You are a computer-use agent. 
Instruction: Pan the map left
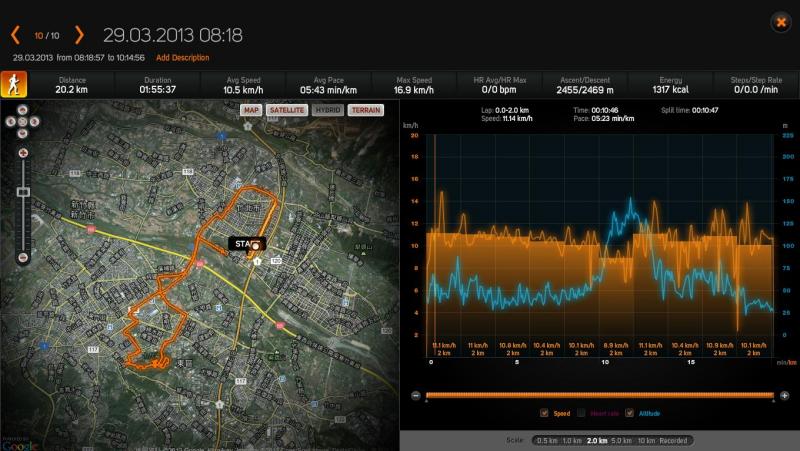[x=11, y=121]
